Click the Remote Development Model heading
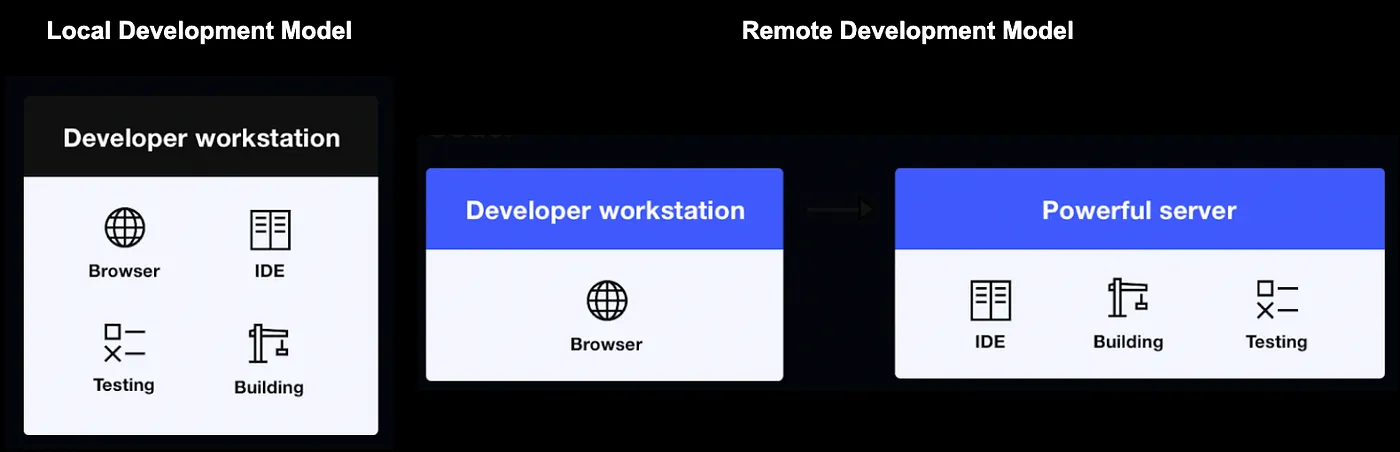The image size is (1400, 452). click(x=907, y=31)
